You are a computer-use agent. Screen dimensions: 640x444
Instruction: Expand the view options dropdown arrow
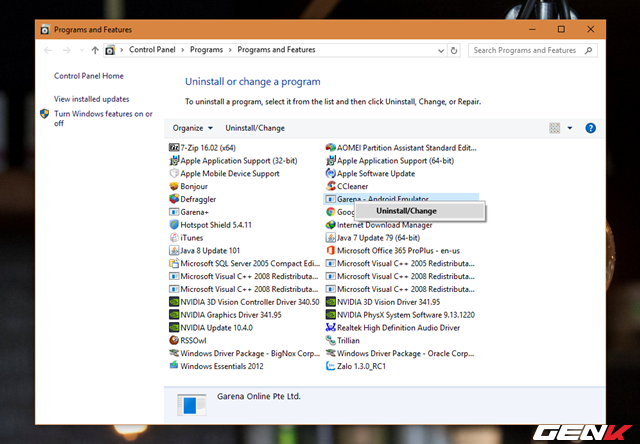tap(570, 128)
